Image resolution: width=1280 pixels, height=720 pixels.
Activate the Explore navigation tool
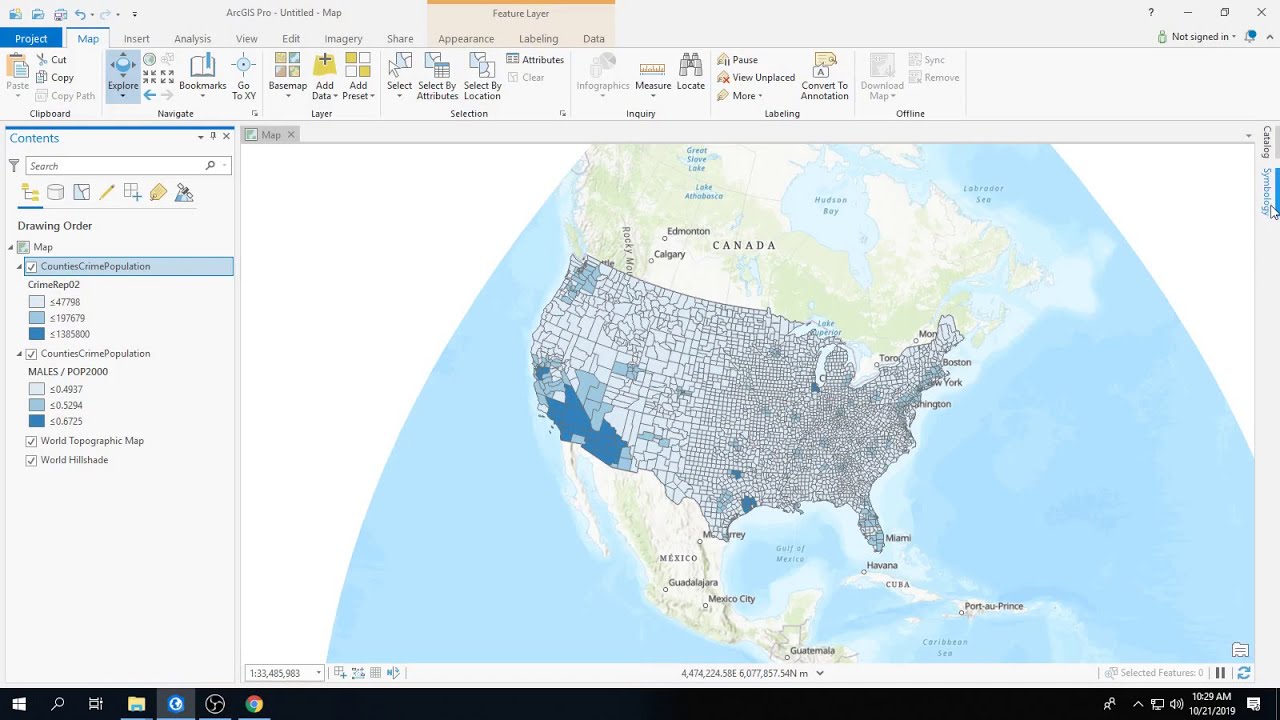[123, 75]
